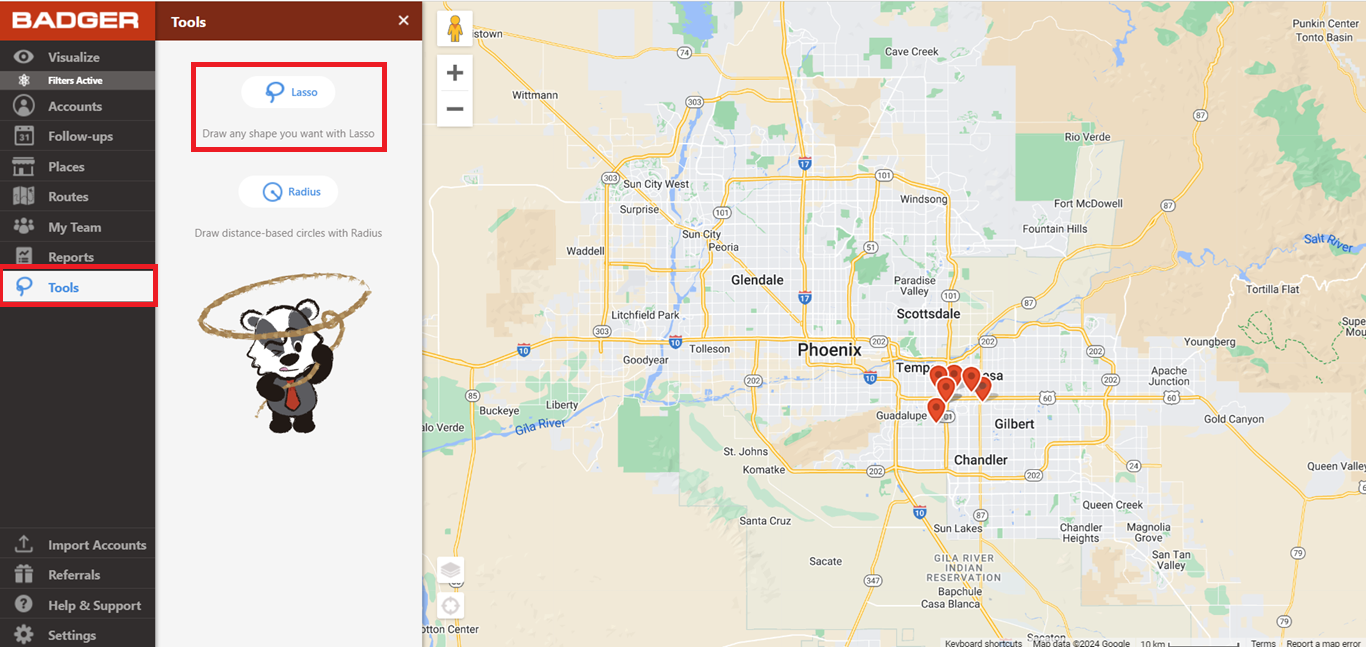Click the St. Johns map label
Image resolution: width=1366 pixels, height=647 pixels.
point(745,452)
